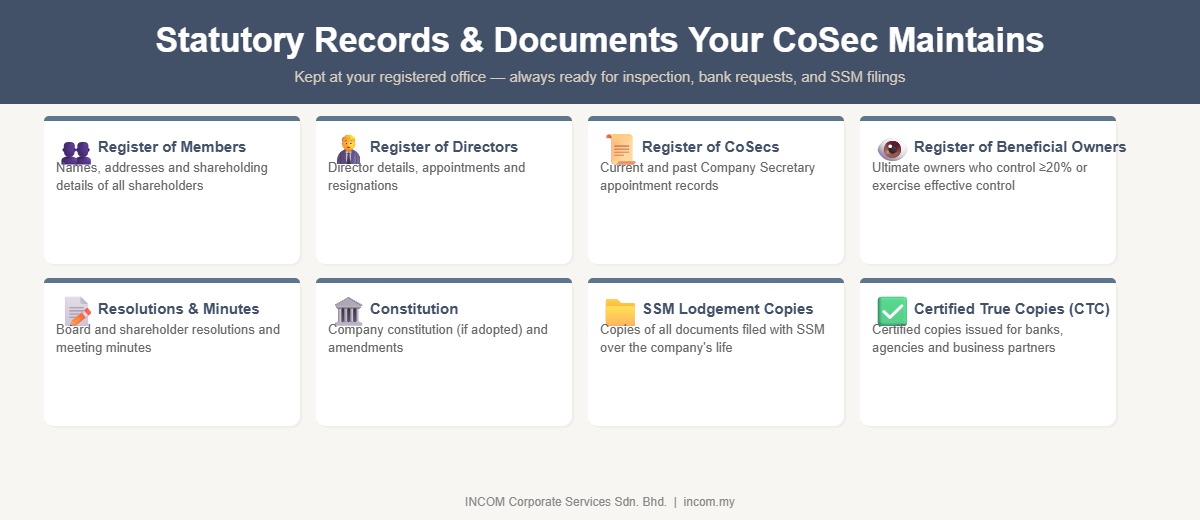Screen dimensions: 1200x520
Task: Click the Resolutions & Minutes memo icon
Action: pyautogui.click(x=77, y=312)
